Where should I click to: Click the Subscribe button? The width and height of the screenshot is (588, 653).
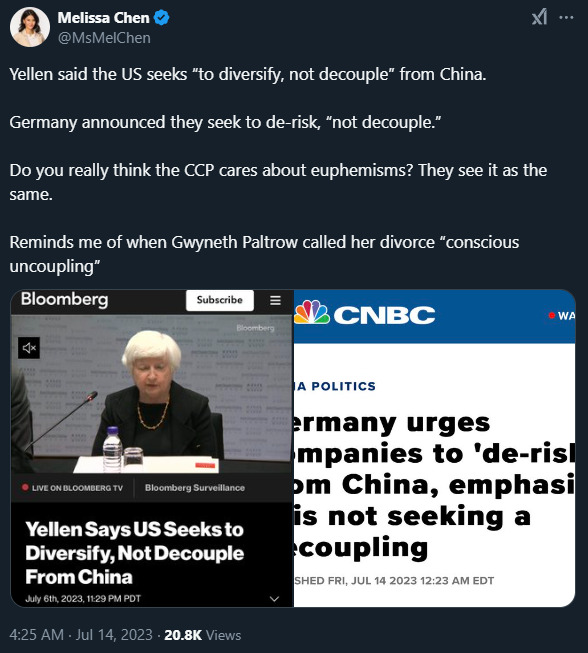click(220, 300)
